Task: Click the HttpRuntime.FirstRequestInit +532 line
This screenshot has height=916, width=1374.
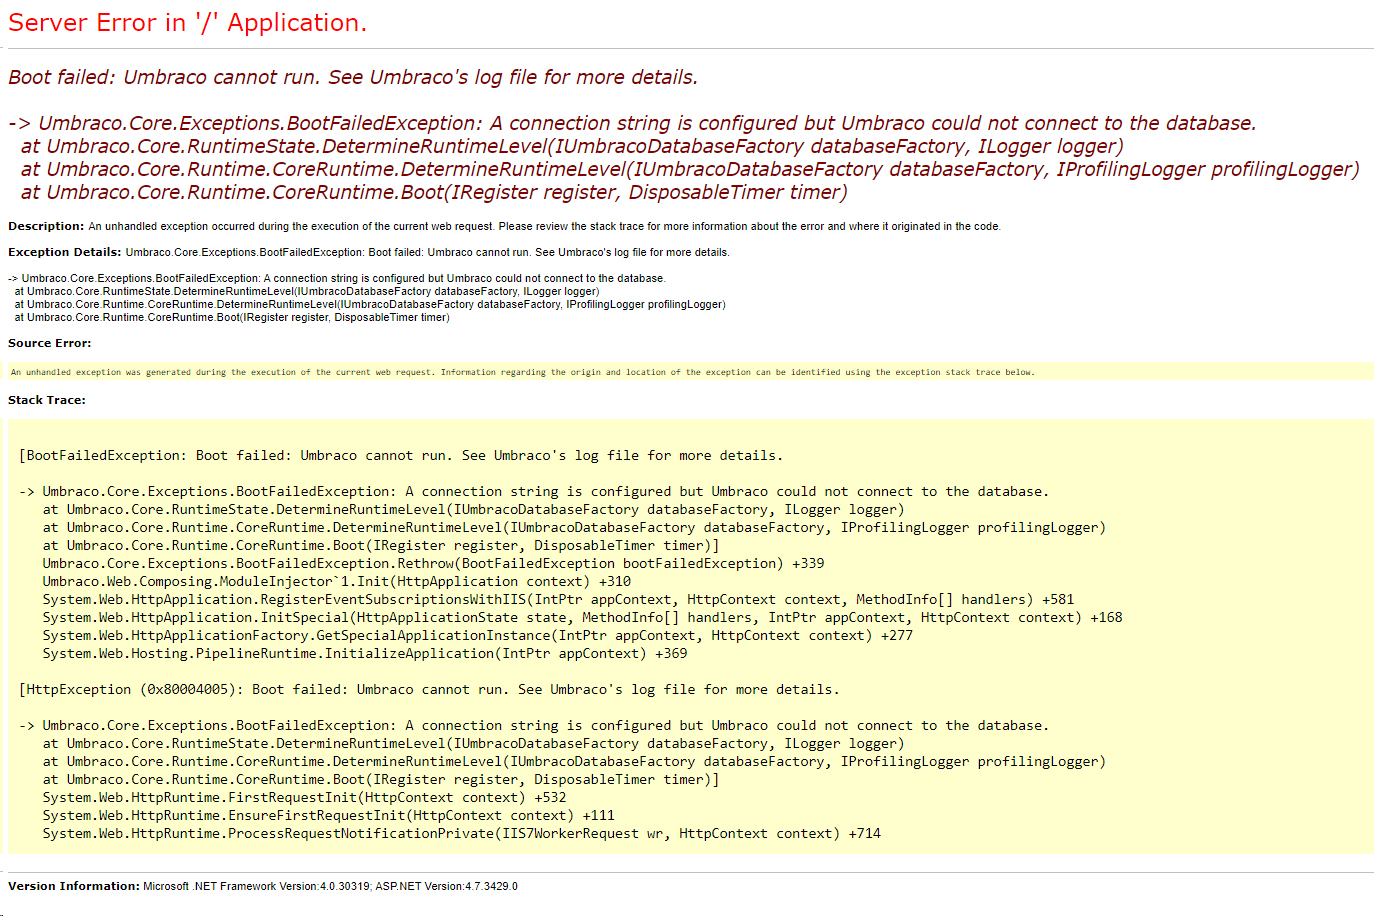Action: click(x=304, y=797)
